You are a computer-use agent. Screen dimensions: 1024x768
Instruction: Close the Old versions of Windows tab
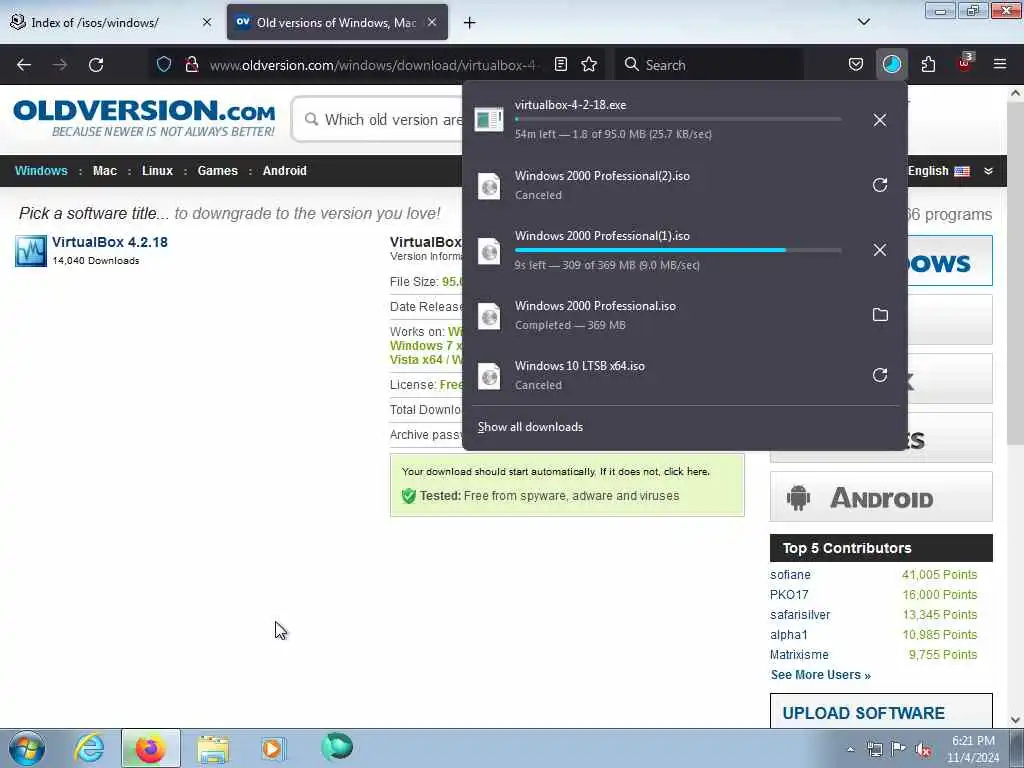(x=432, y=22)
